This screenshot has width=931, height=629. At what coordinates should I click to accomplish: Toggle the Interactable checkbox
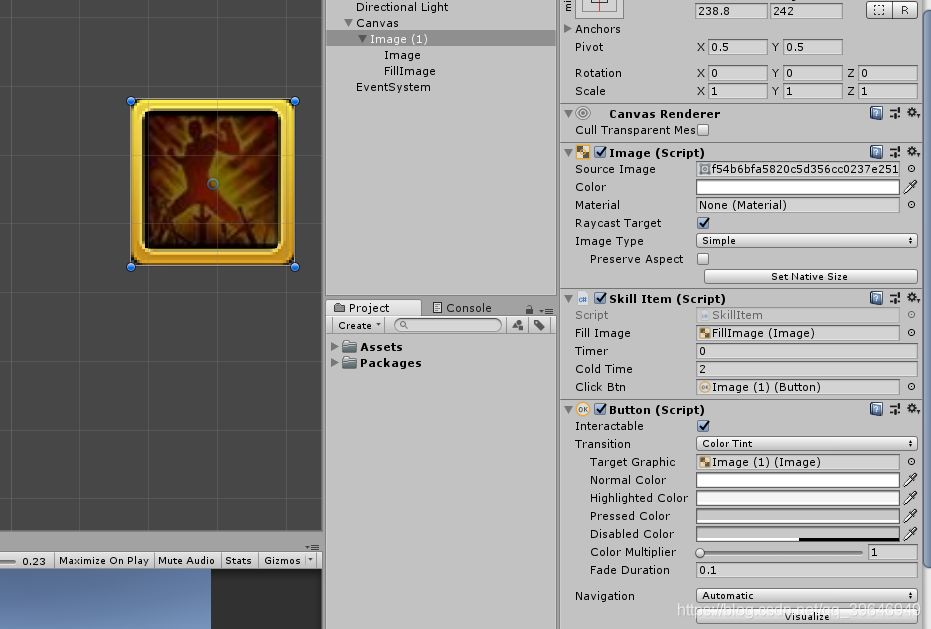coord(703,426)
